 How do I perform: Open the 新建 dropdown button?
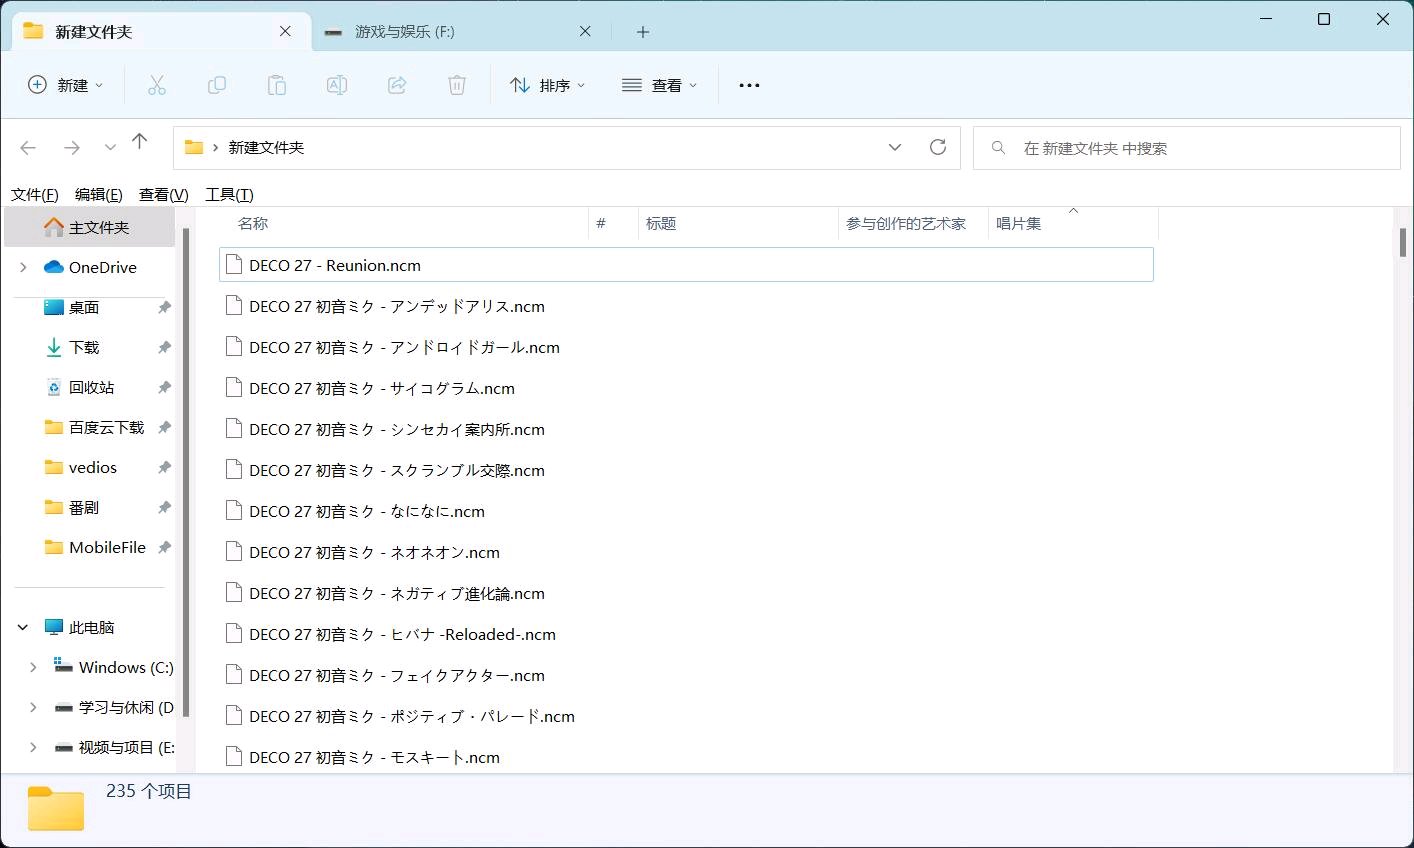(65, 85)
